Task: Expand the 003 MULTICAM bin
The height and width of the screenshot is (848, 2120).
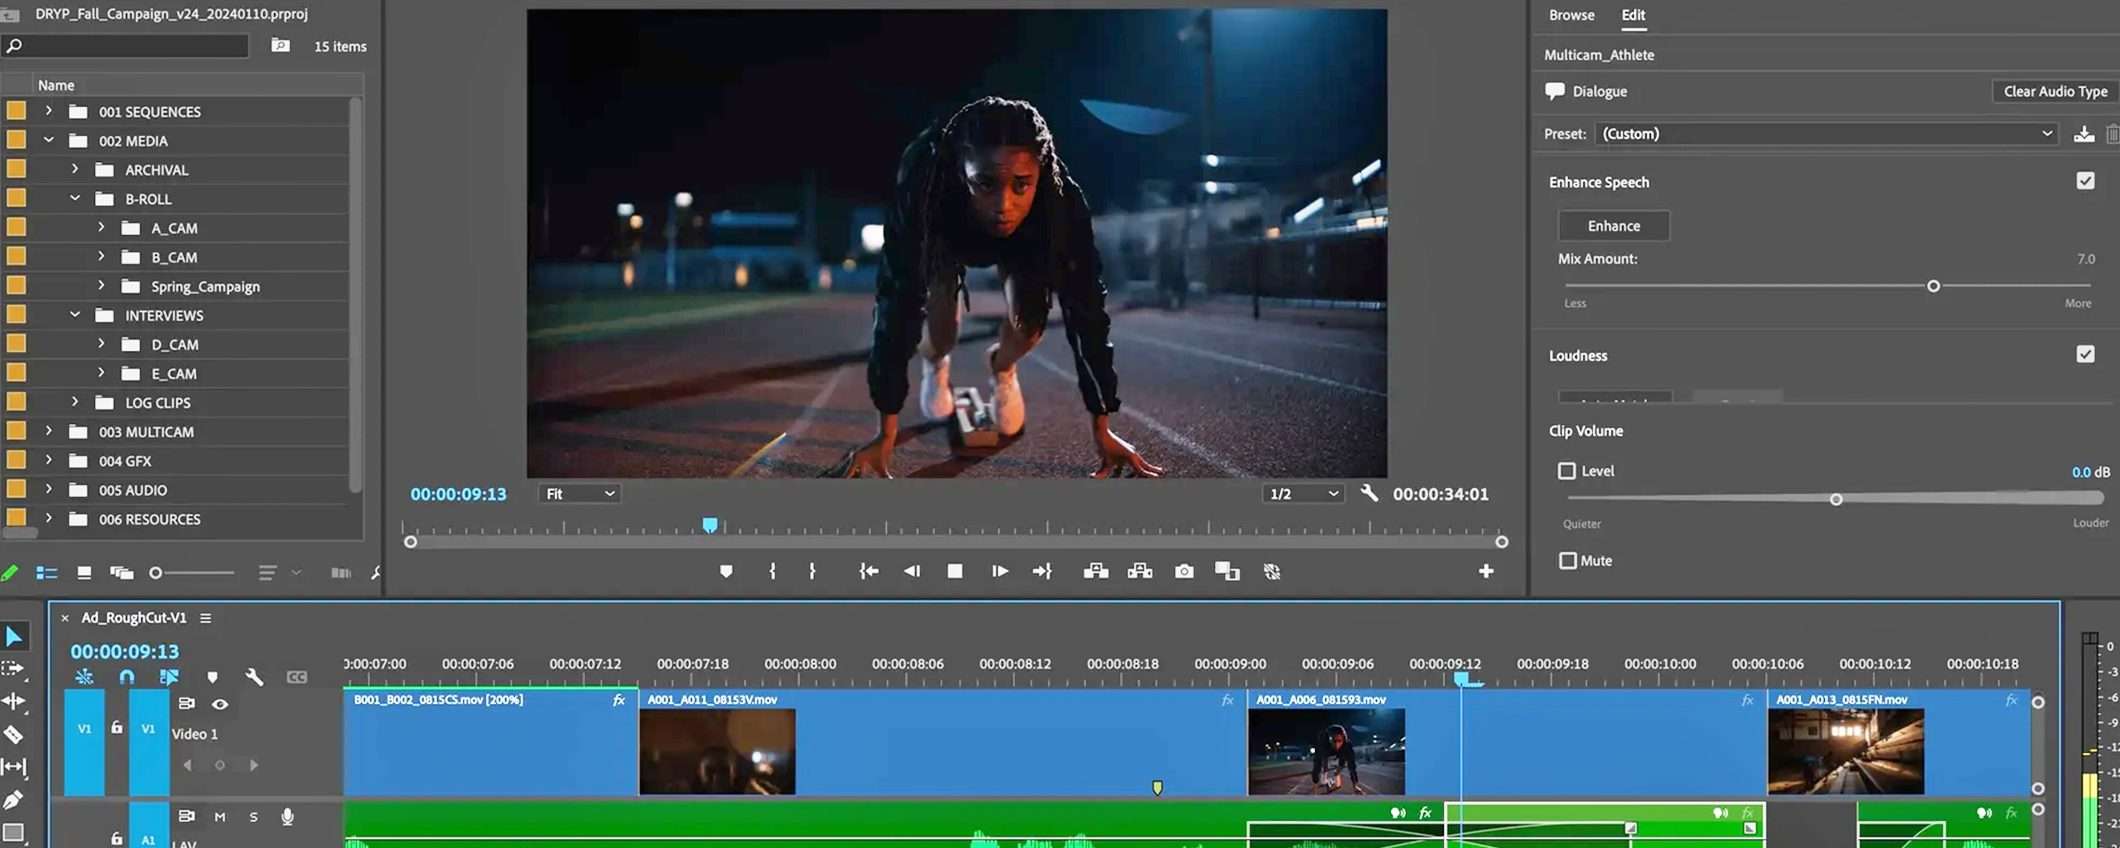Action: click(48, 431)
